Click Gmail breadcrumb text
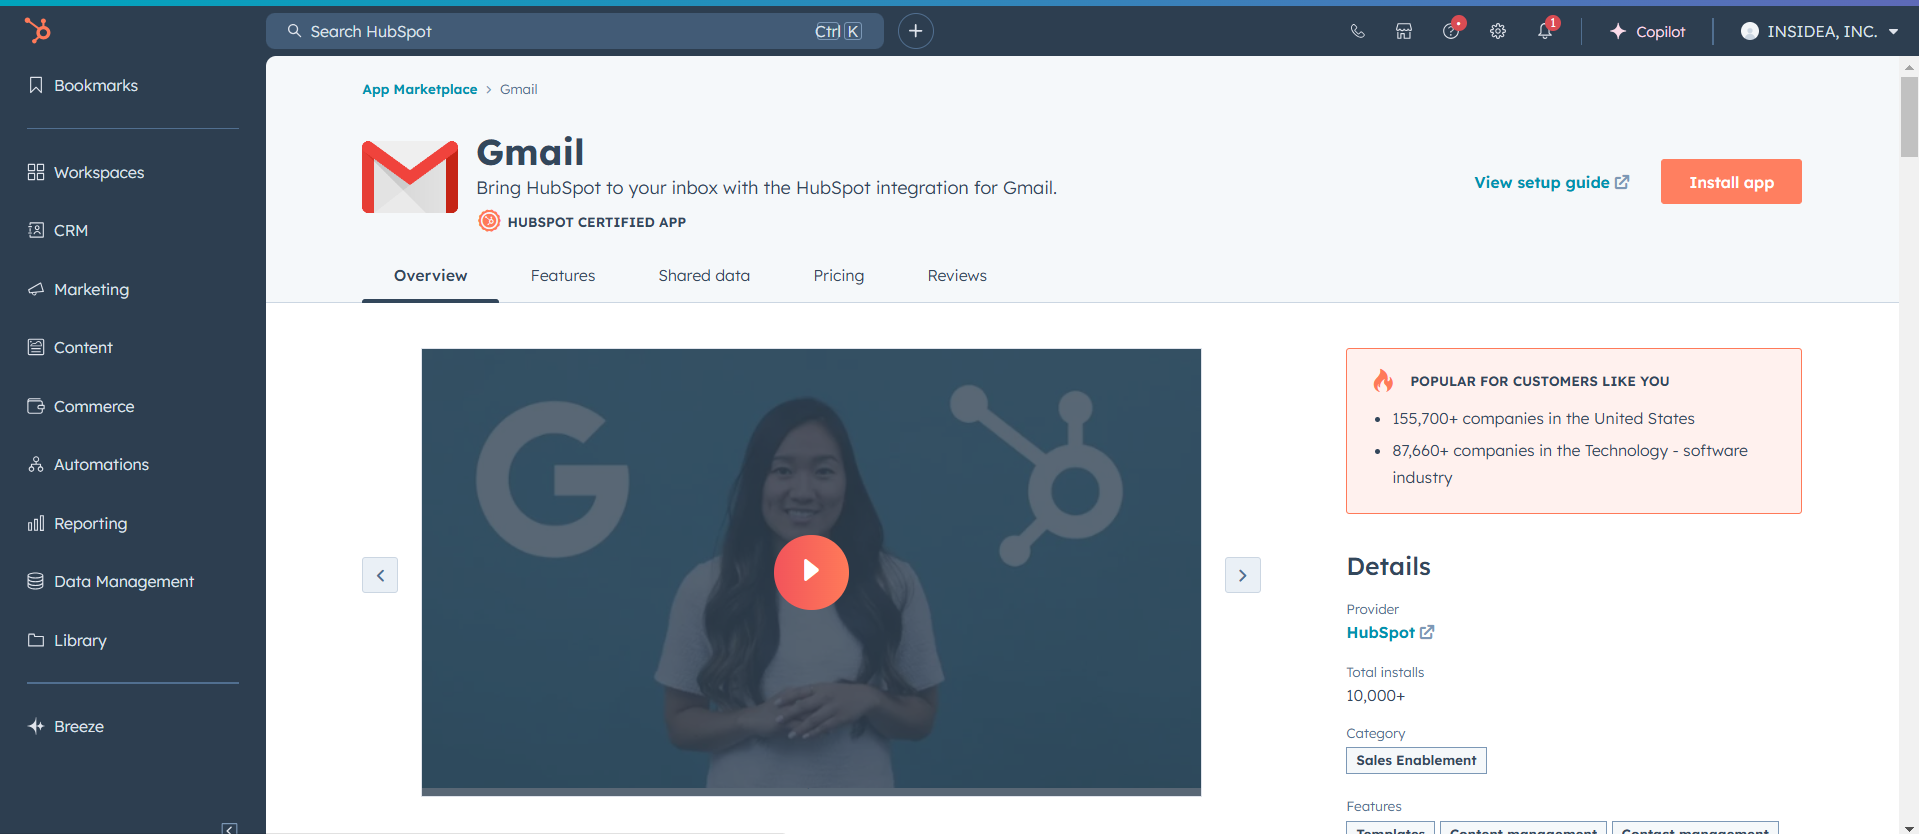Image resolution: width=1919 pixels, height=834 pixels. pos(518,89)
